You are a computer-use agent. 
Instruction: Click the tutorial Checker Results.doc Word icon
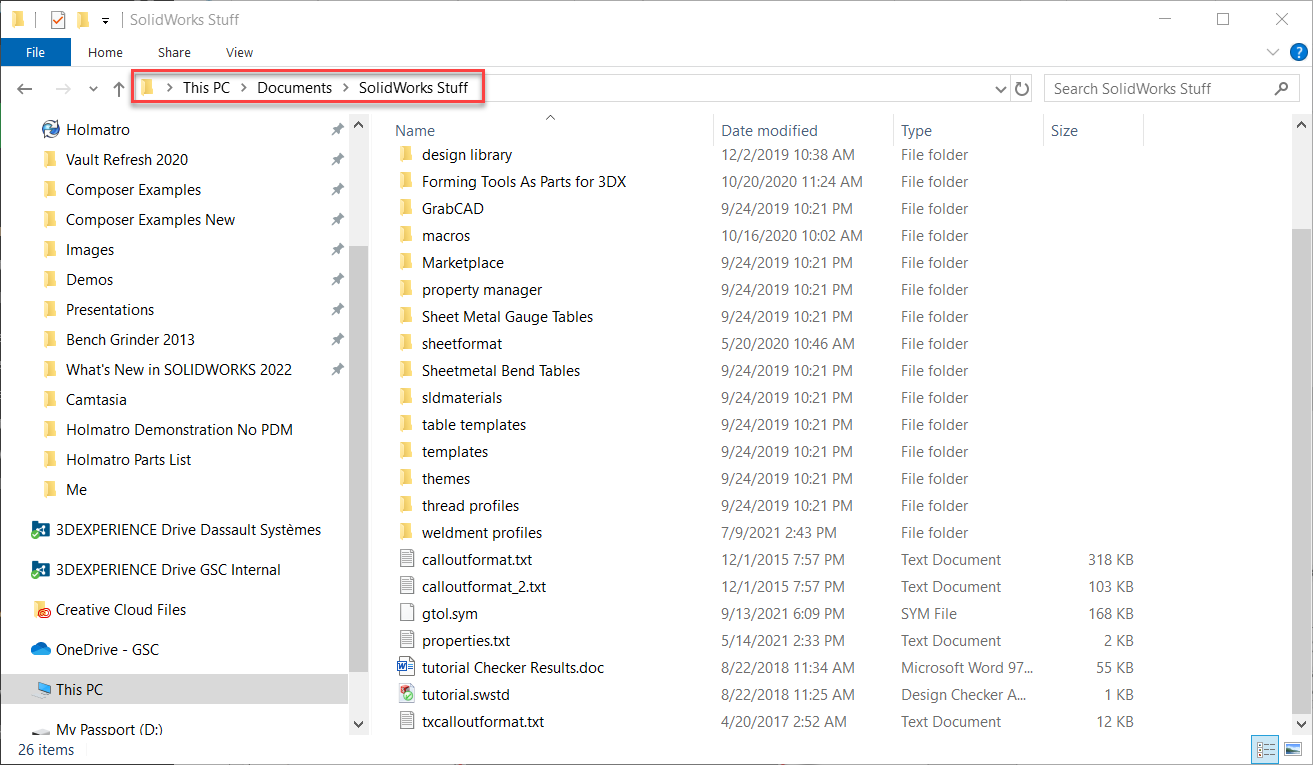tap(405, 667)
